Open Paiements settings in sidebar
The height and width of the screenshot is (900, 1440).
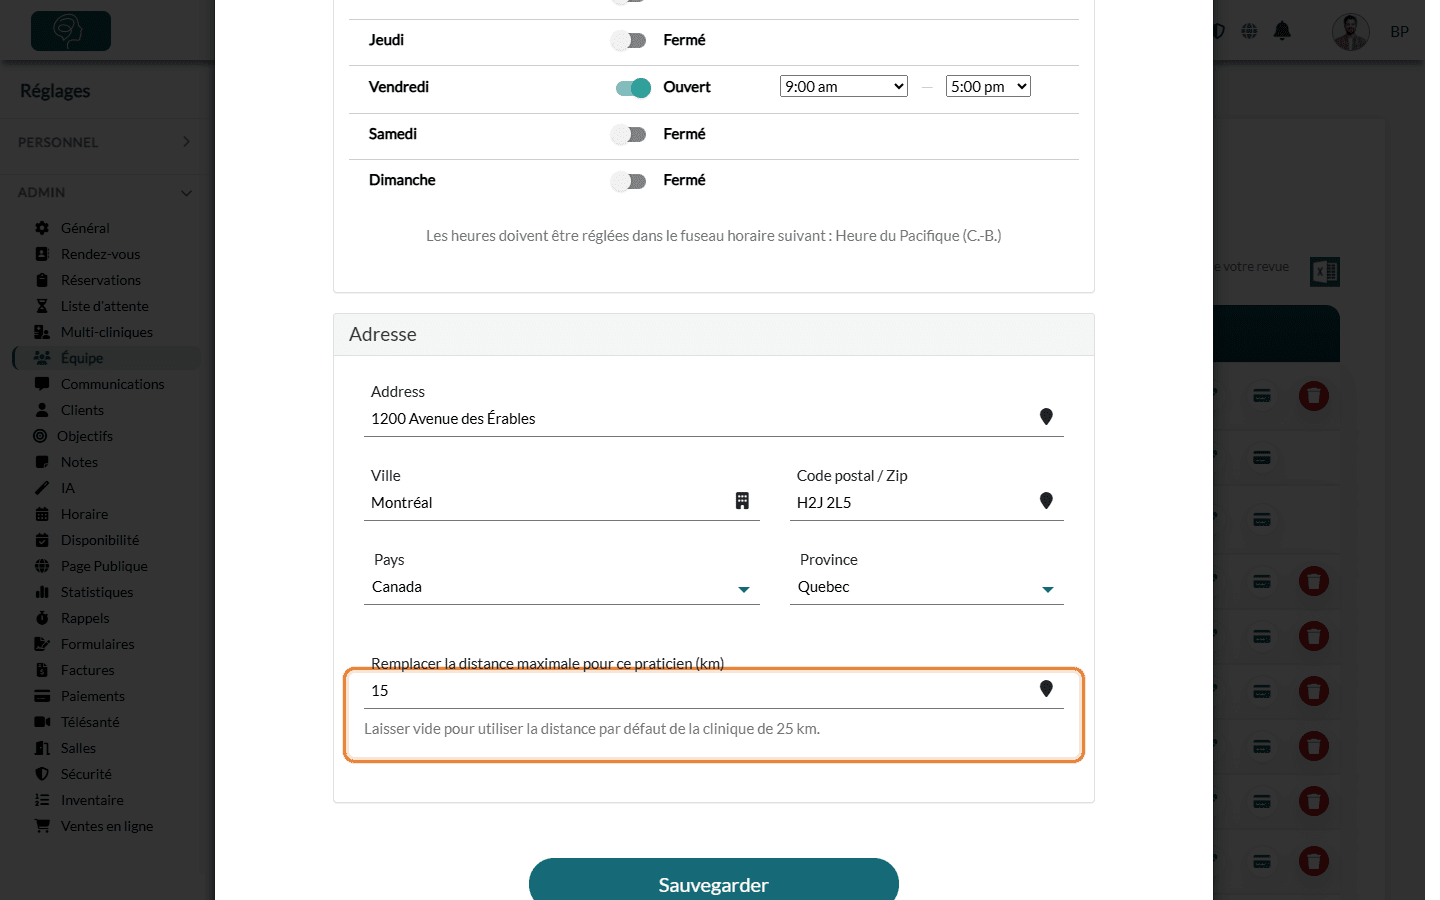[92, 696]
